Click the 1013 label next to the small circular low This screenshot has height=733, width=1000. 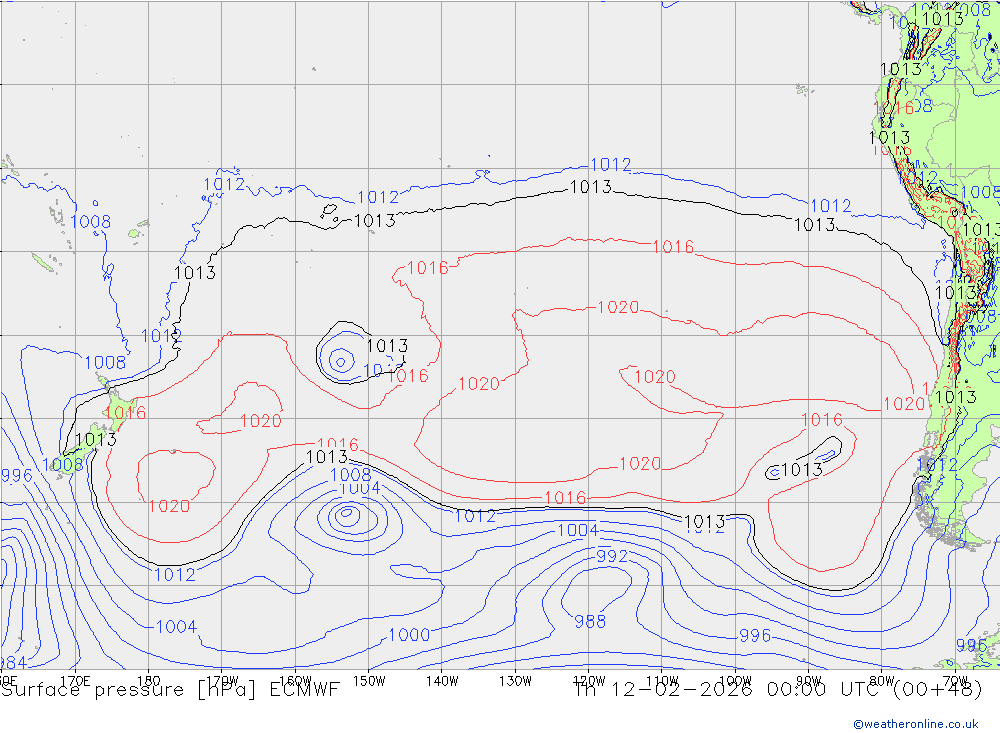coord(387,346)
